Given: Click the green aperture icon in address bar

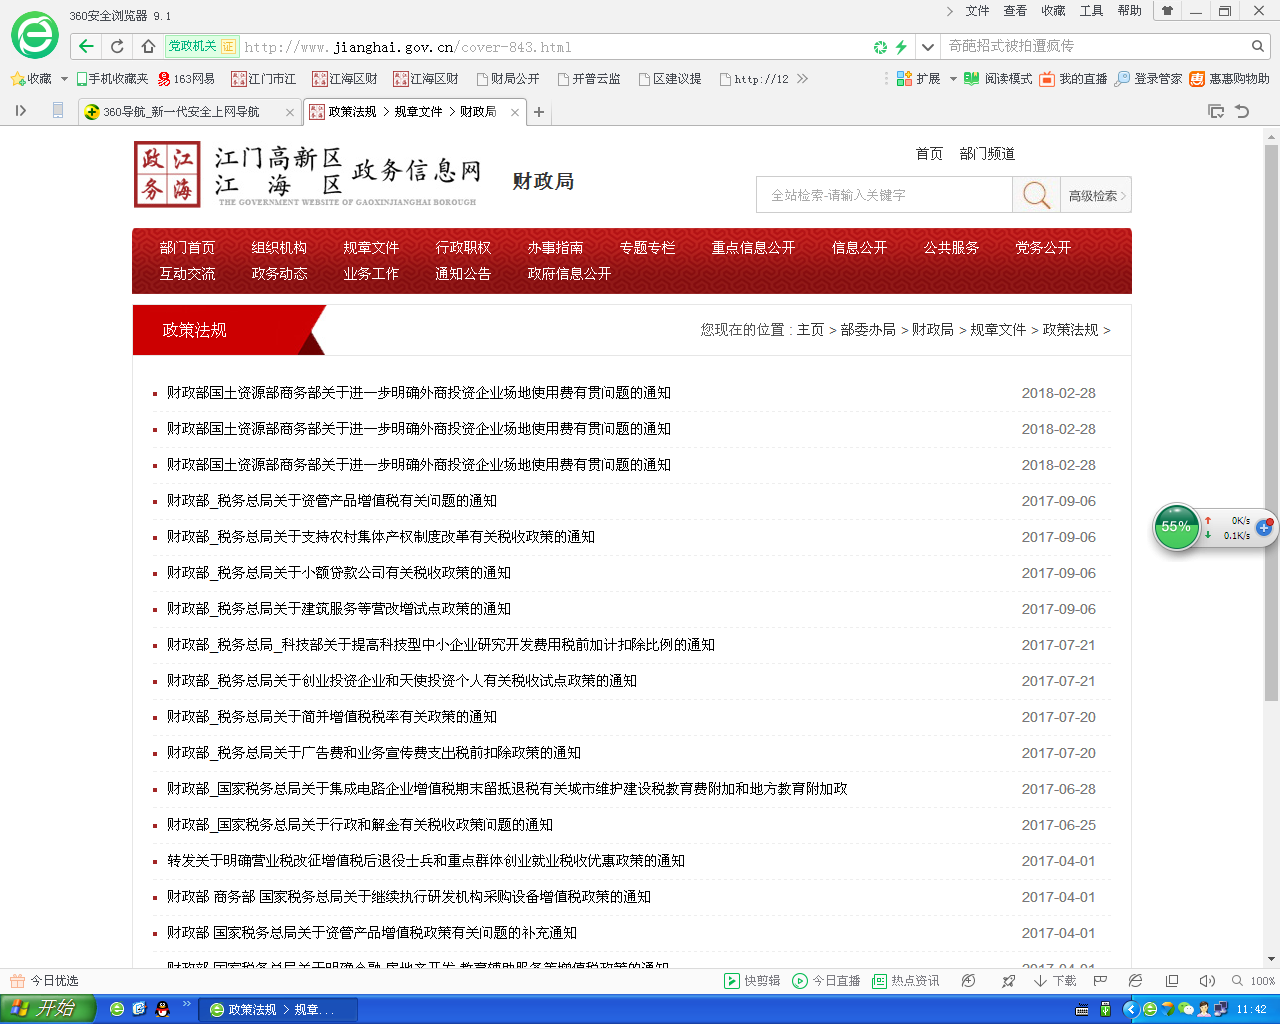Looking at the screenshot, I should (x=880, y=46).
